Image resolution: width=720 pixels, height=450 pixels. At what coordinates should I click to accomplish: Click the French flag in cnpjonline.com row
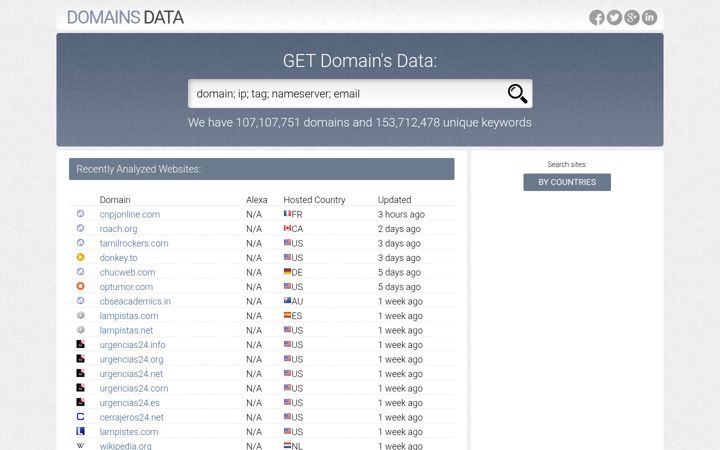pos(287,214)
